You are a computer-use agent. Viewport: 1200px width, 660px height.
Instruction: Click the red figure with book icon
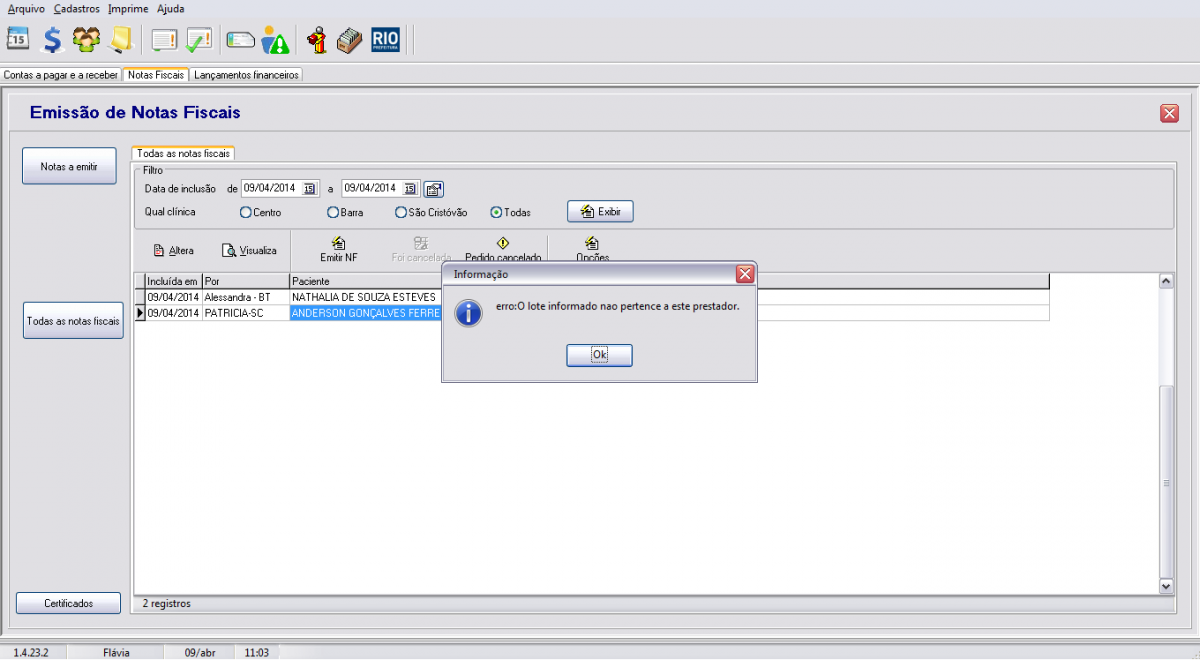pyautogui.click(x=317, y=40)
